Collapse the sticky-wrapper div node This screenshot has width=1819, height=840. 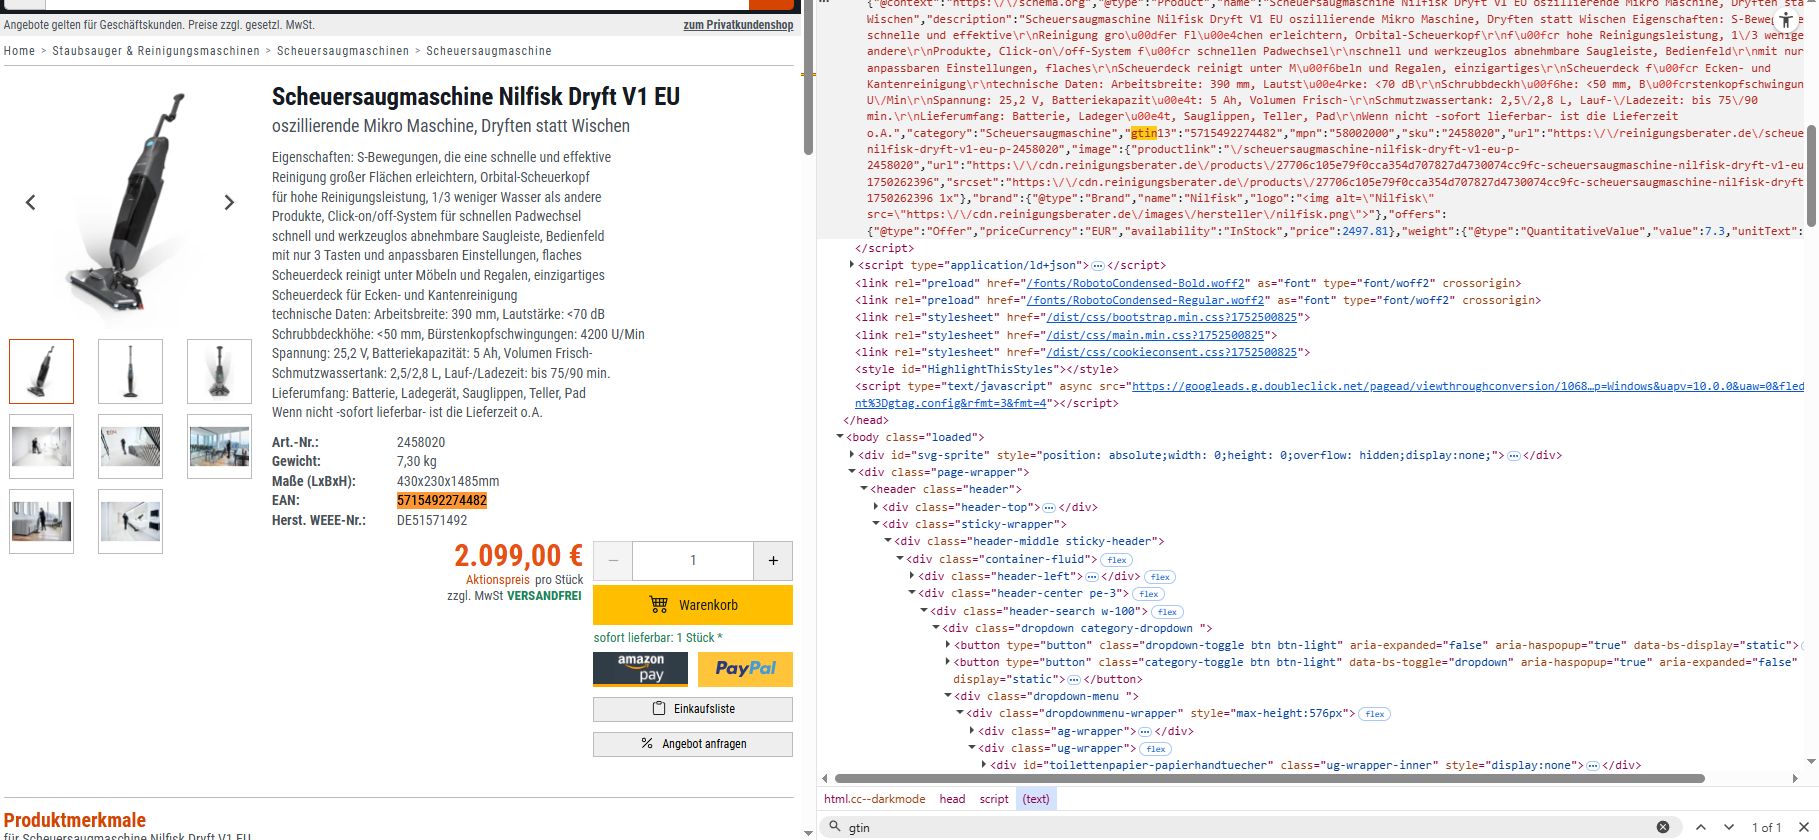875,524
